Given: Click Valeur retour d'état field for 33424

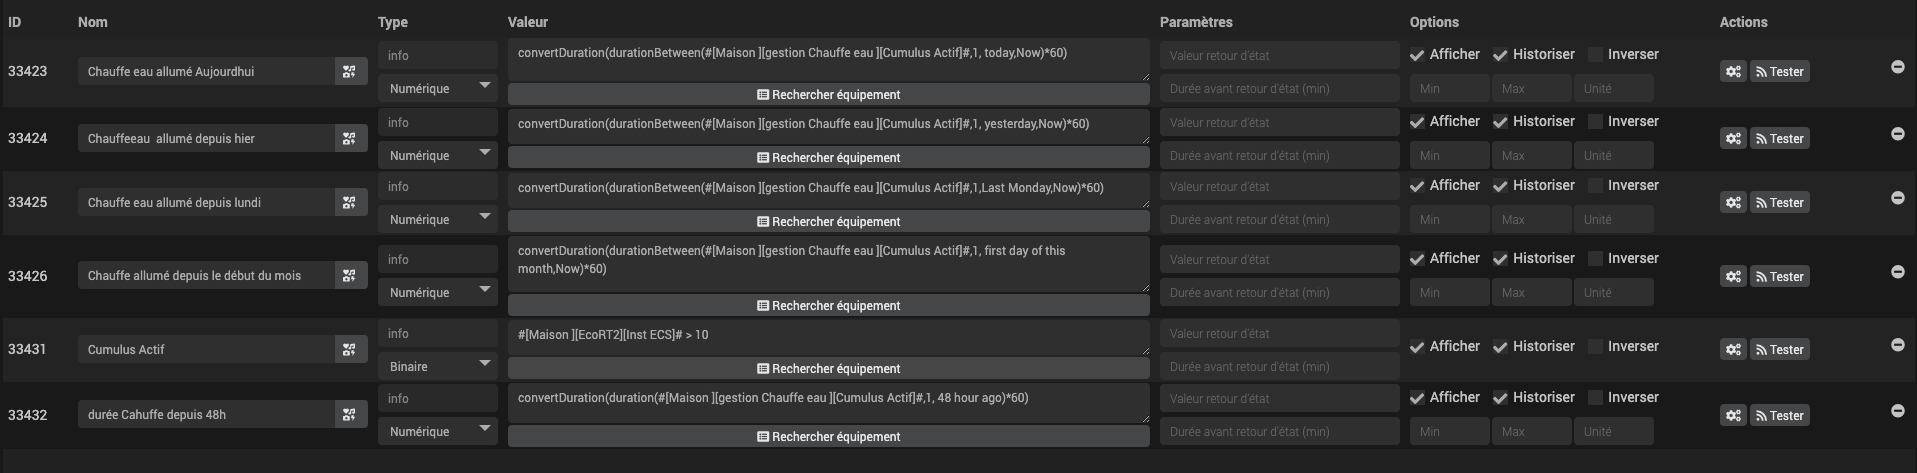Looking at the screenshot, I should tap(1279, 122).
